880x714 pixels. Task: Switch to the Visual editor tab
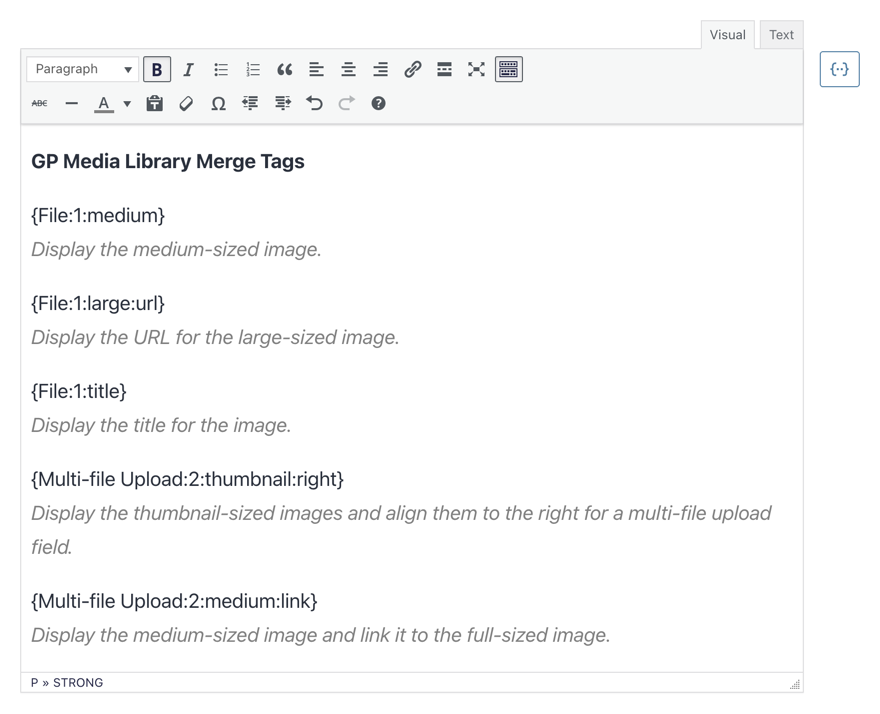click(x=727, y=35)
